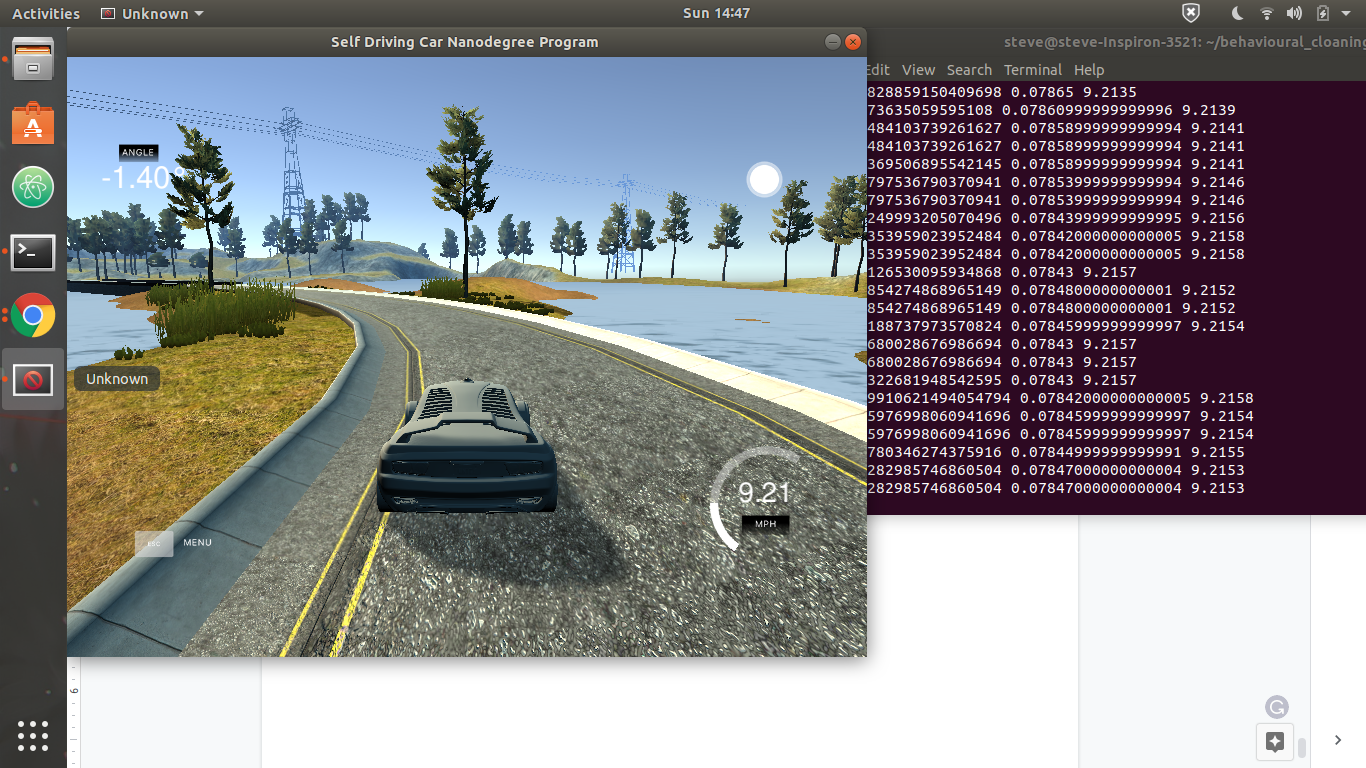Viewport: 1366px width, 768px height.
Task: Click the document vertical scrollbar thumb
Action: pos(1302,748)
